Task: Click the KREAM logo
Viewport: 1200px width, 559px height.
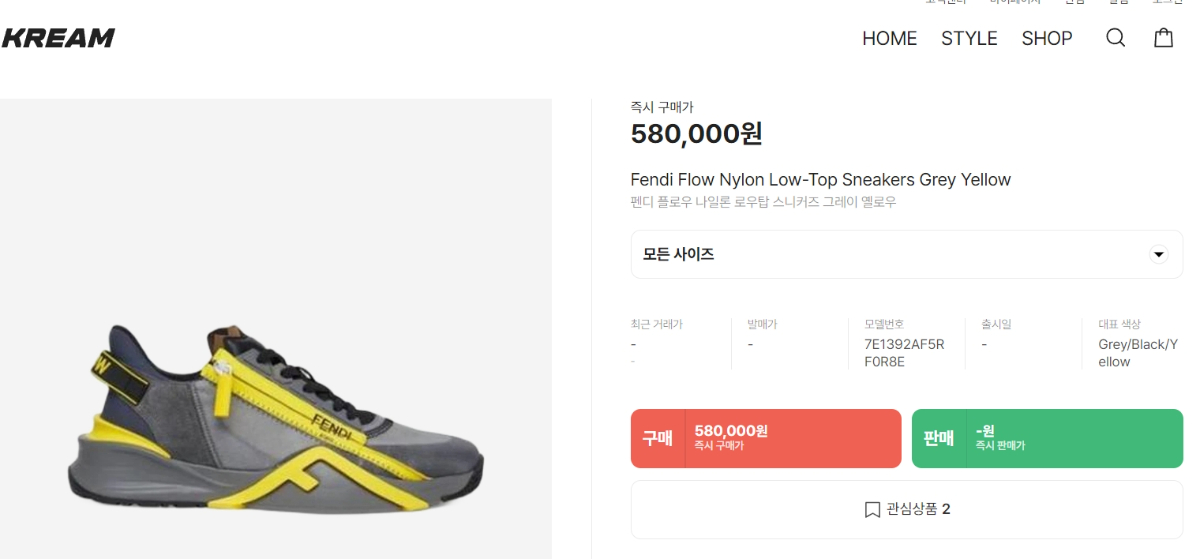Action: (58, 38)
